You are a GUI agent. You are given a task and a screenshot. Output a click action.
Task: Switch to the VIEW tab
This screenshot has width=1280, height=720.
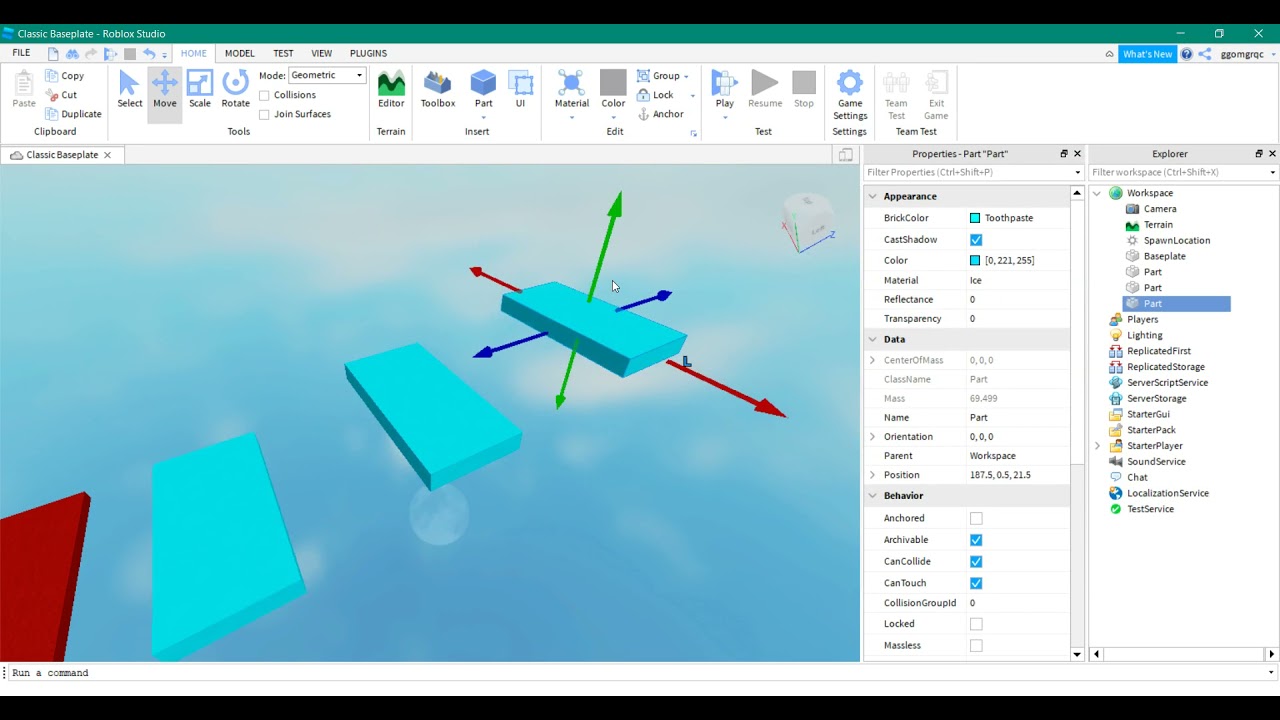pyautogui.click(x=322, y=53)
